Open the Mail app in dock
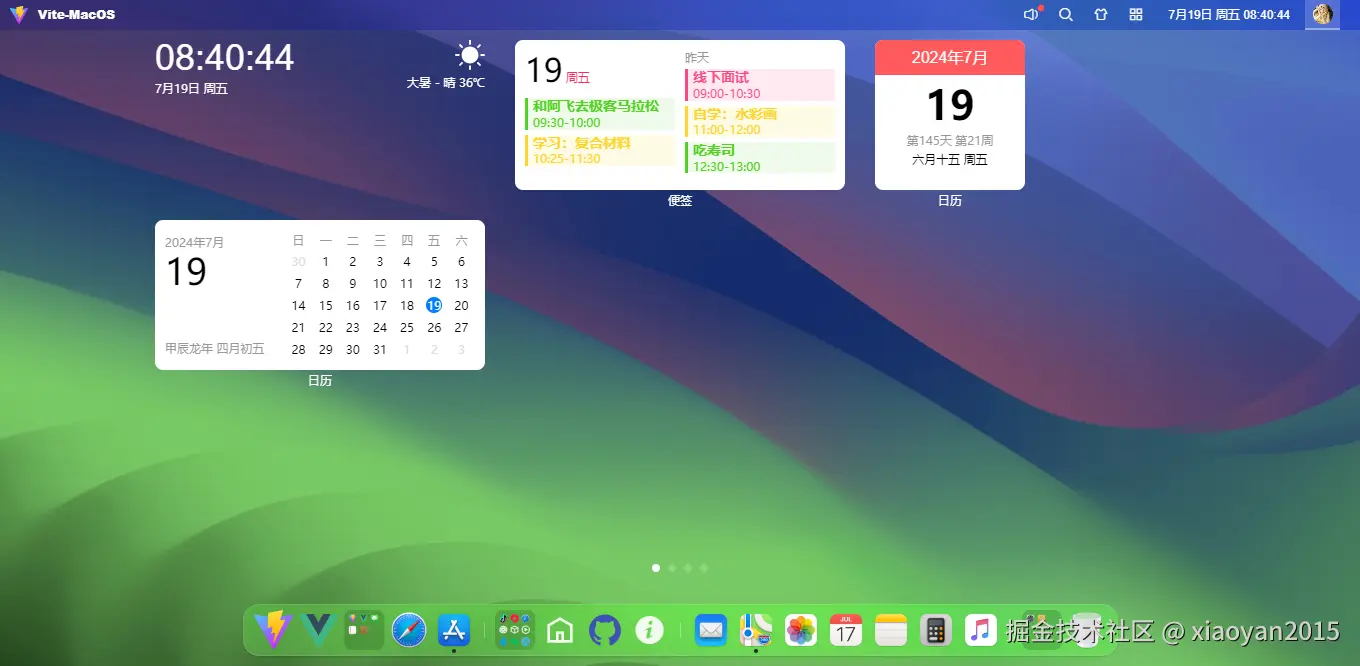 [711, 630]
